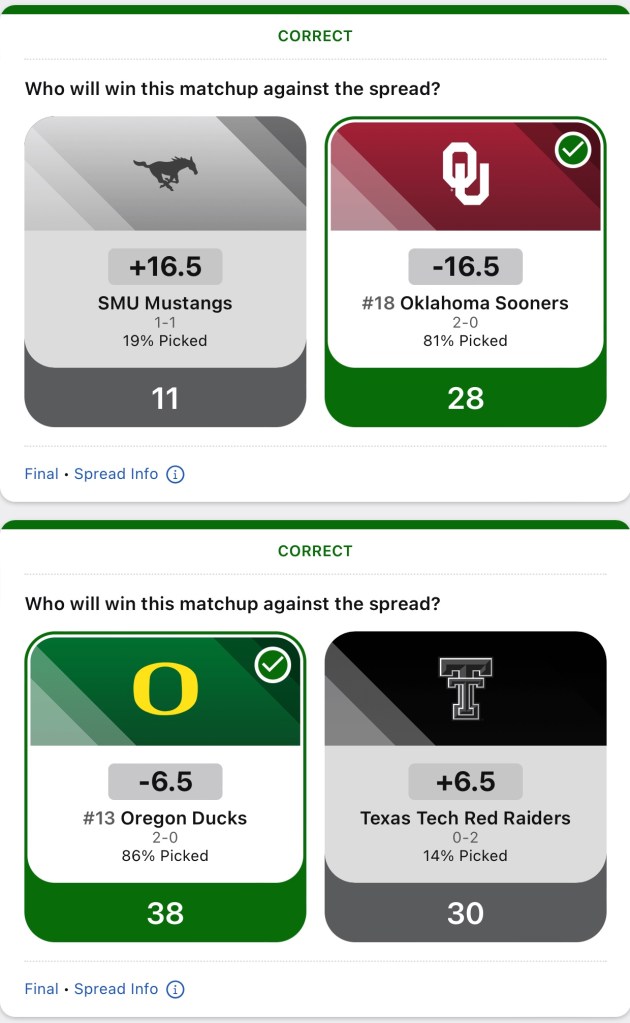Click the Texas Tech double-T logo
Image resolution: width=630 pixels, height=1023 pixels.
click(466, 688)
